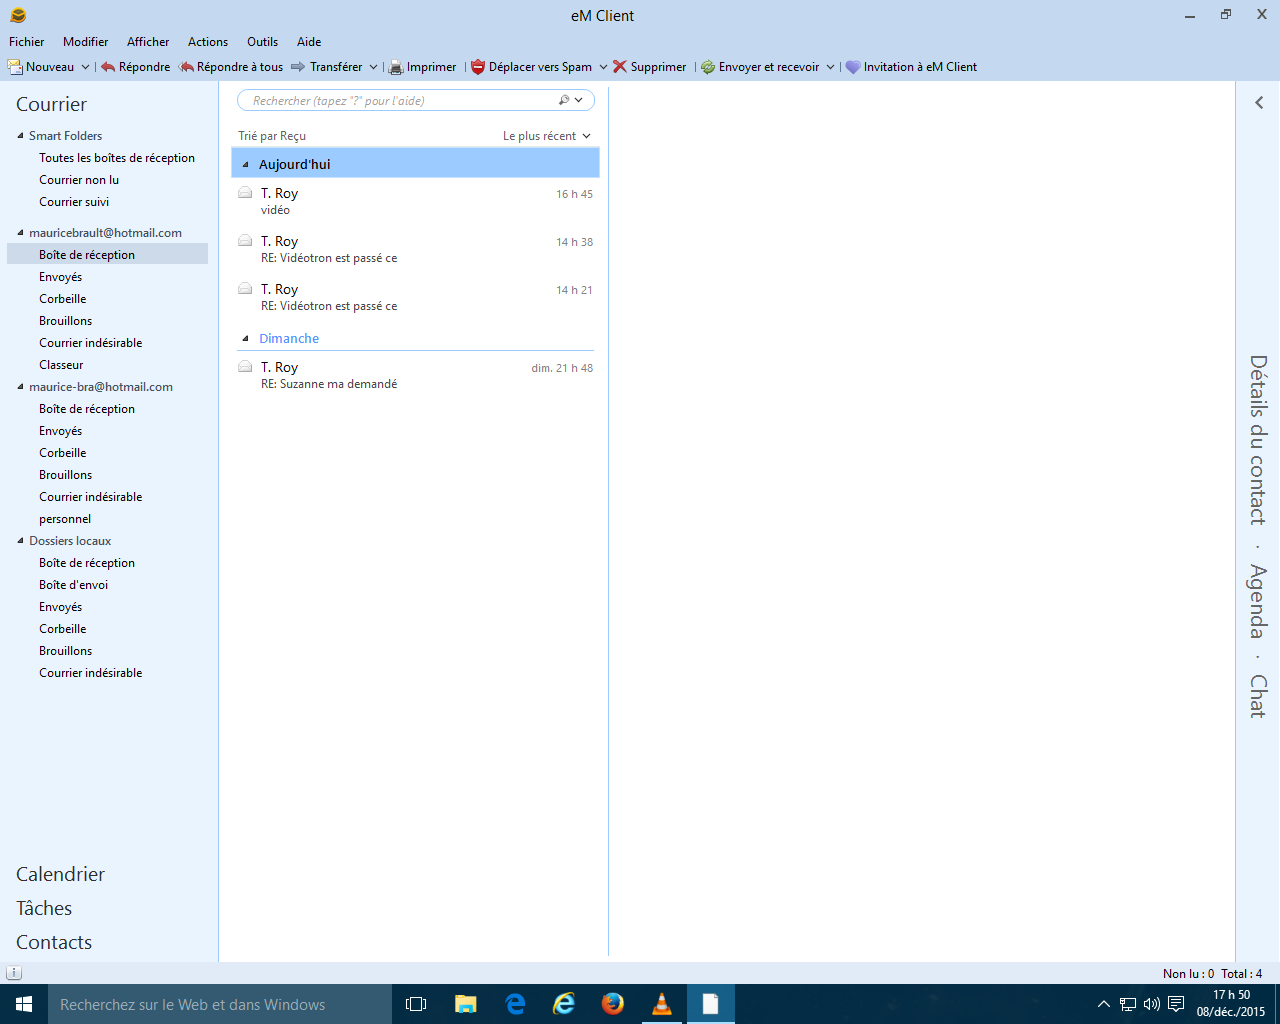1280x1024 pixels.
Task: Click the Windows taskbar search box
Action: [x=220, y=1004]
